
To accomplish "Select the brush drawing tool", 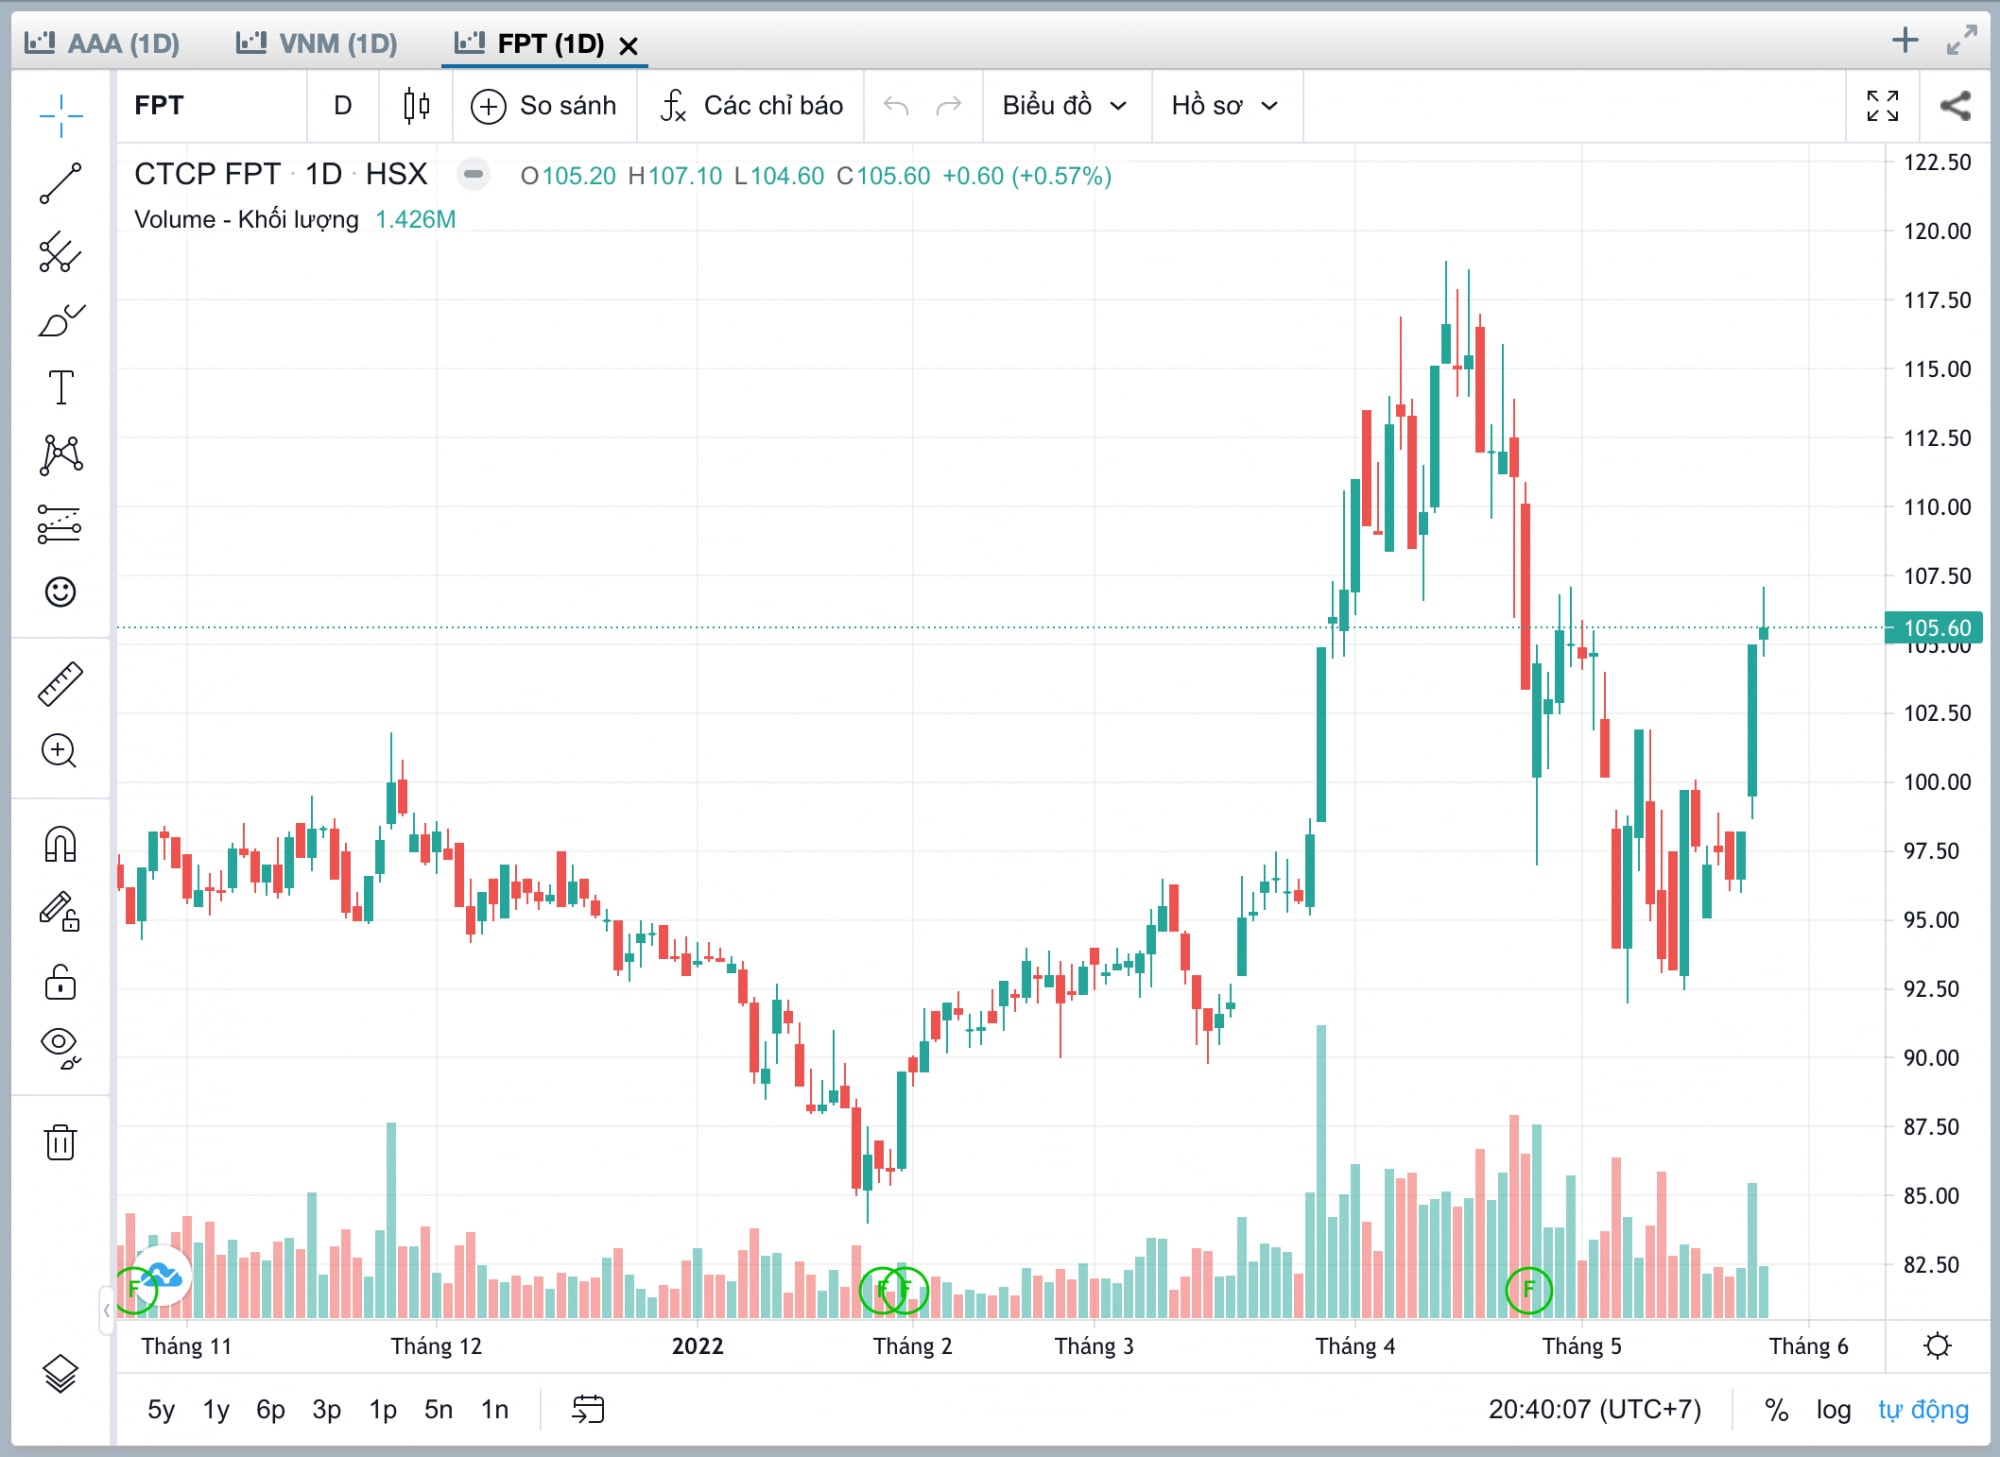I will click(x=61, y=320).
